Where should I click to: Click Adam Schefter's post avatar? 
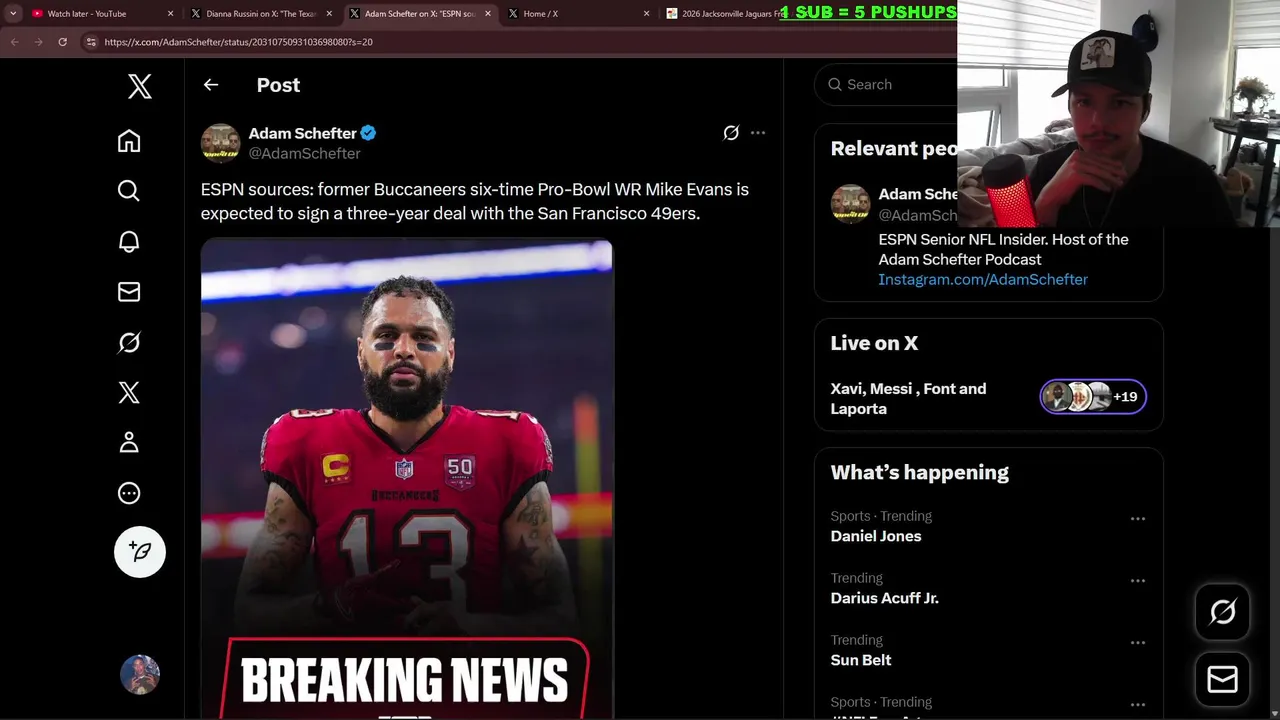coord(221,143)
